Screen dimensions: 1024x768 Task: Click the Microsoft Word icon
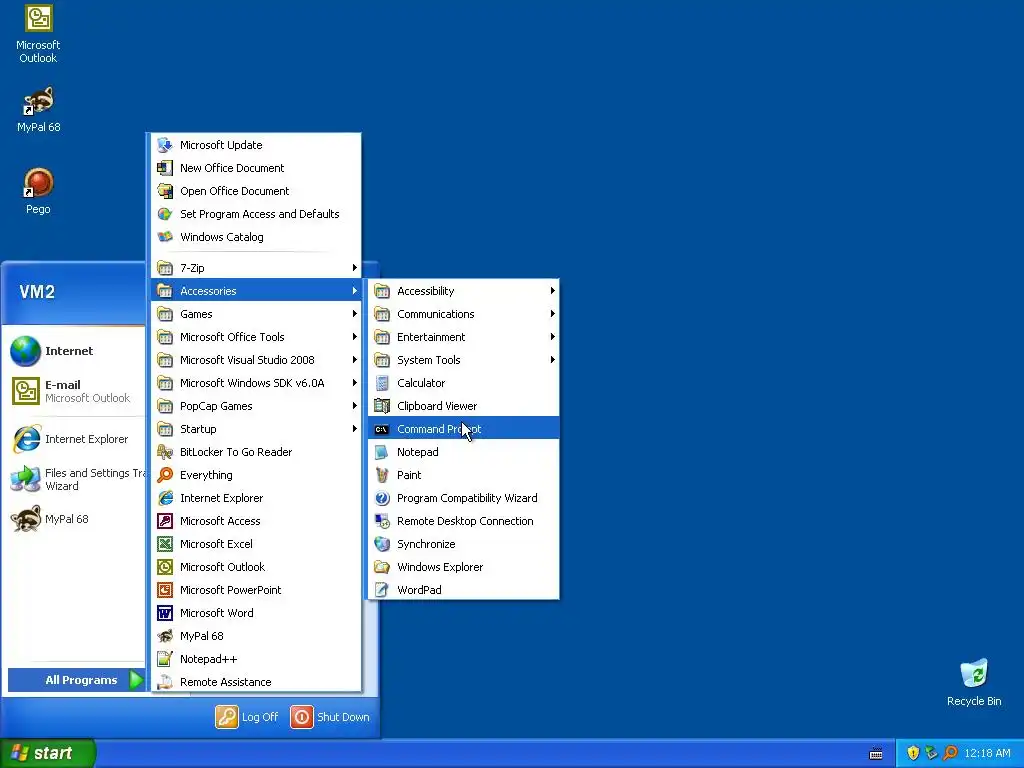[165, 613]
